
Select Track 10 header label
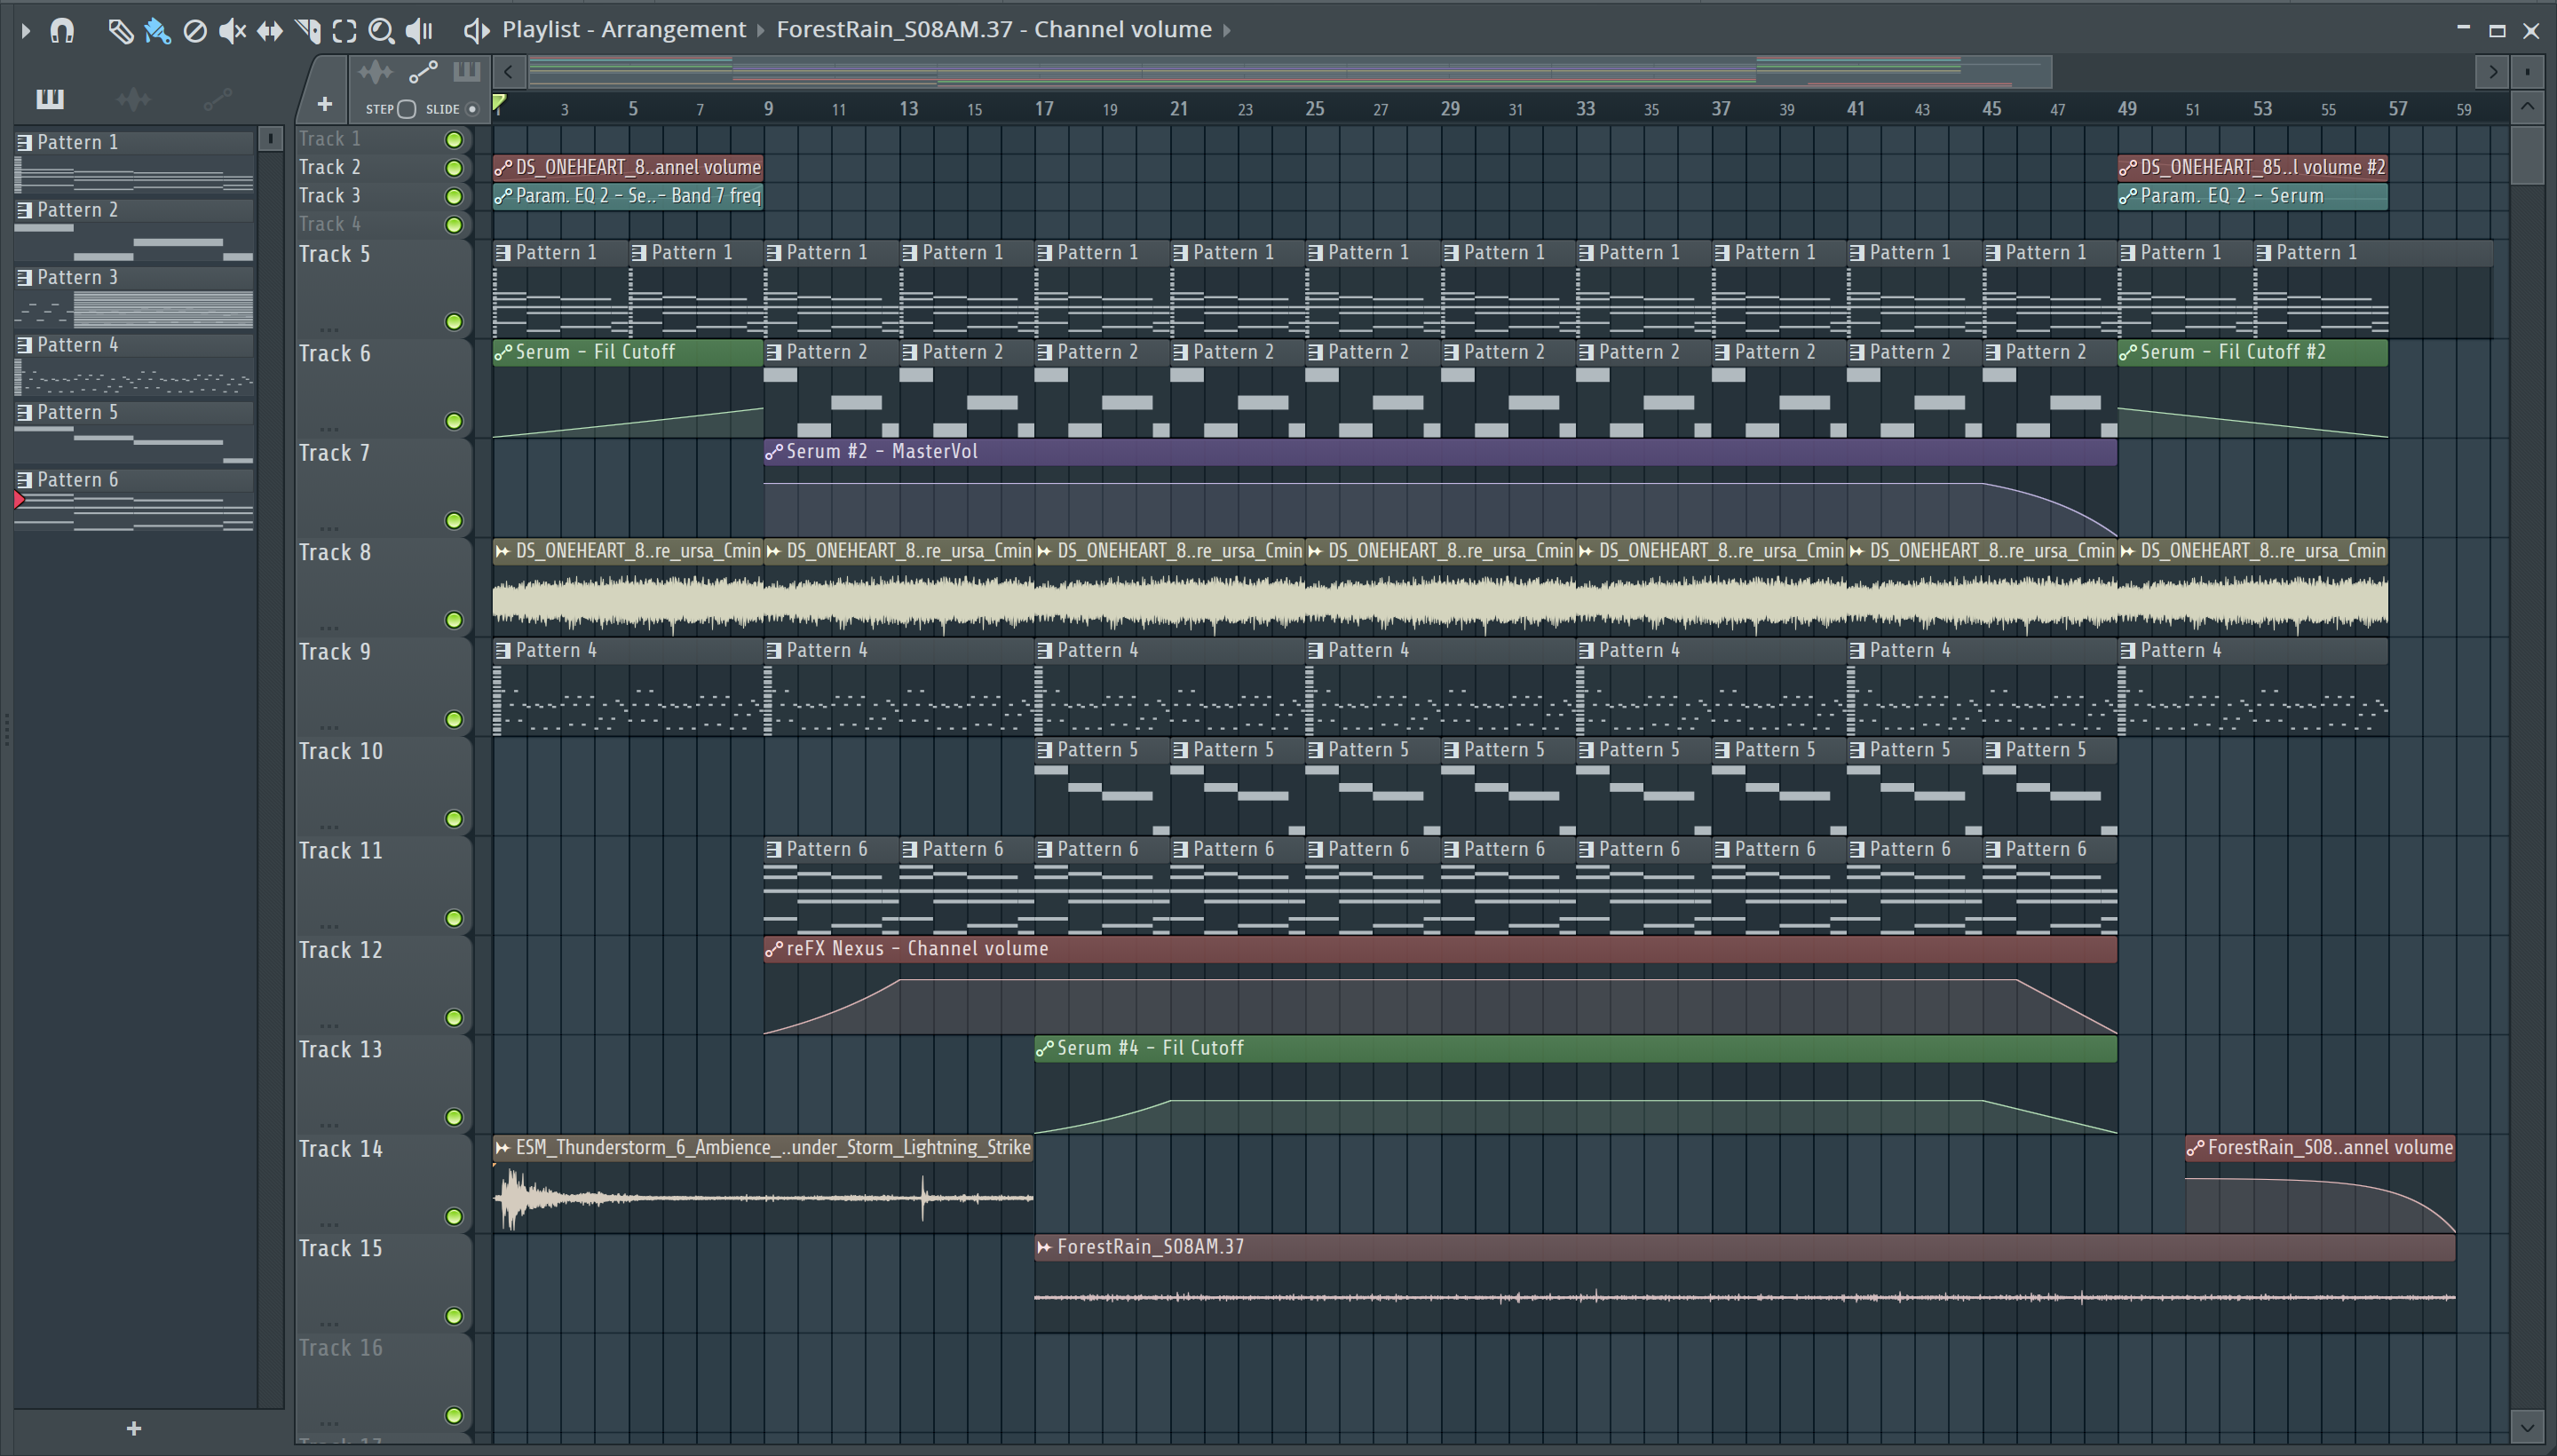(341, 751)
